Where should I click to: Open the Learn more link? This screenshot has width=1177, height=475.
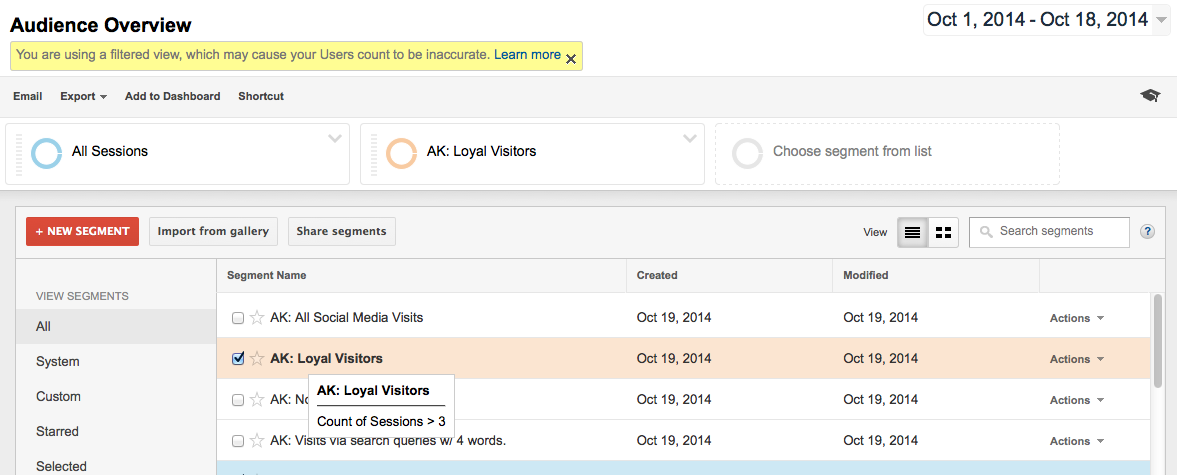pyautogui.click(x=527, y=55)
